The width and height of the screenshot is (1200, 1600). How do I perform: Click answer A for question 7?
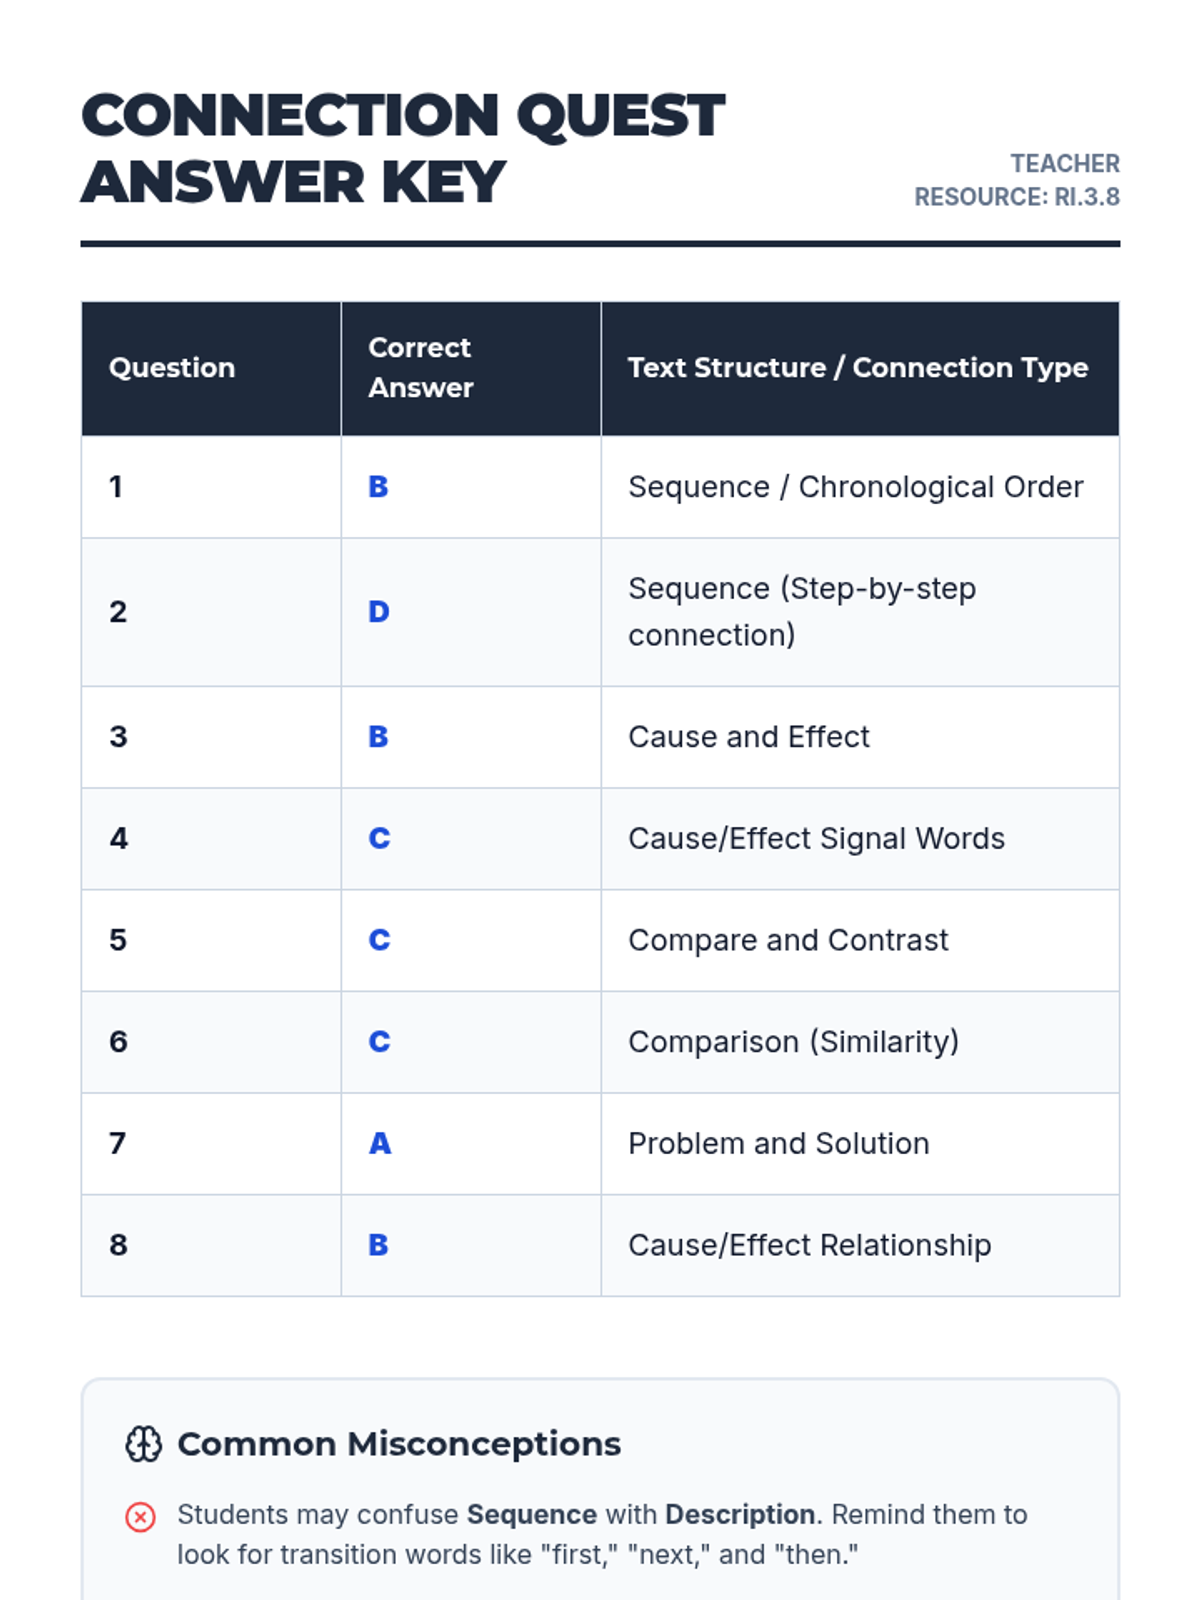379,1144
